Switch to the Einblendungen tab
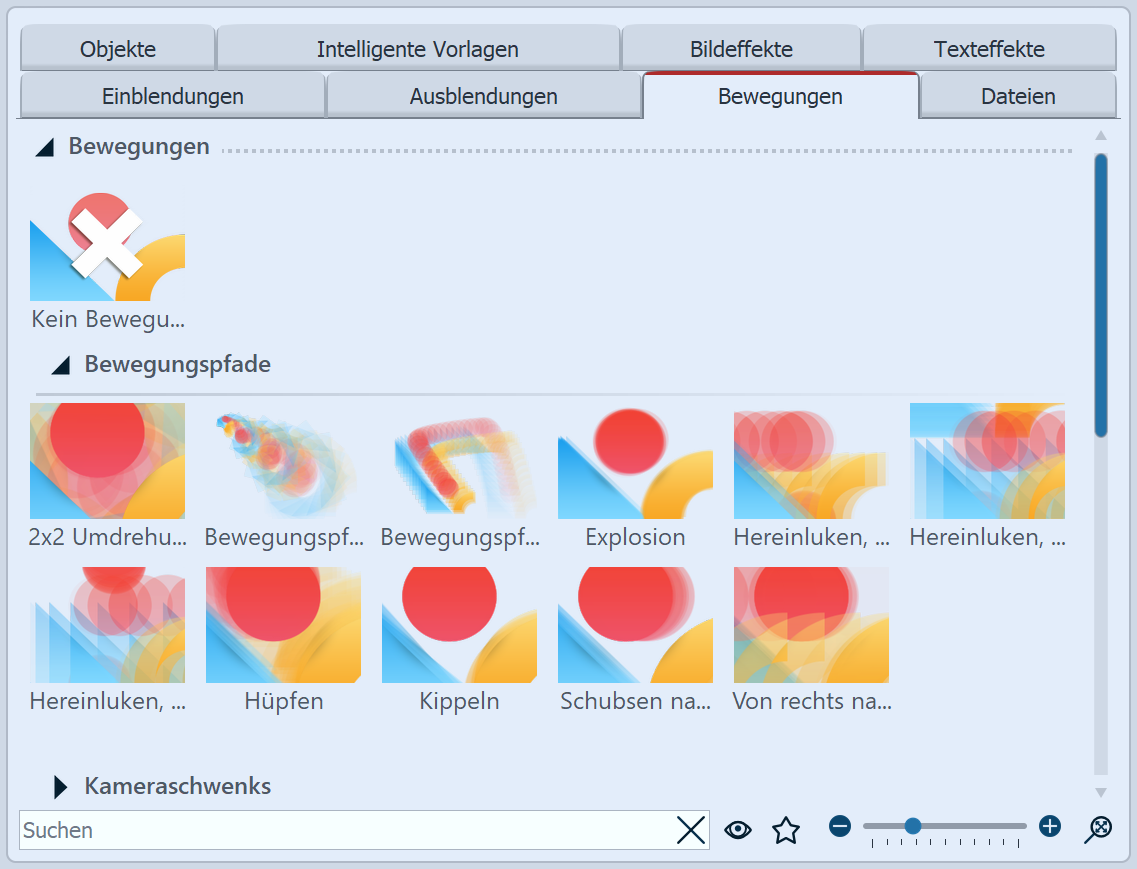 (x=172, y=96)
